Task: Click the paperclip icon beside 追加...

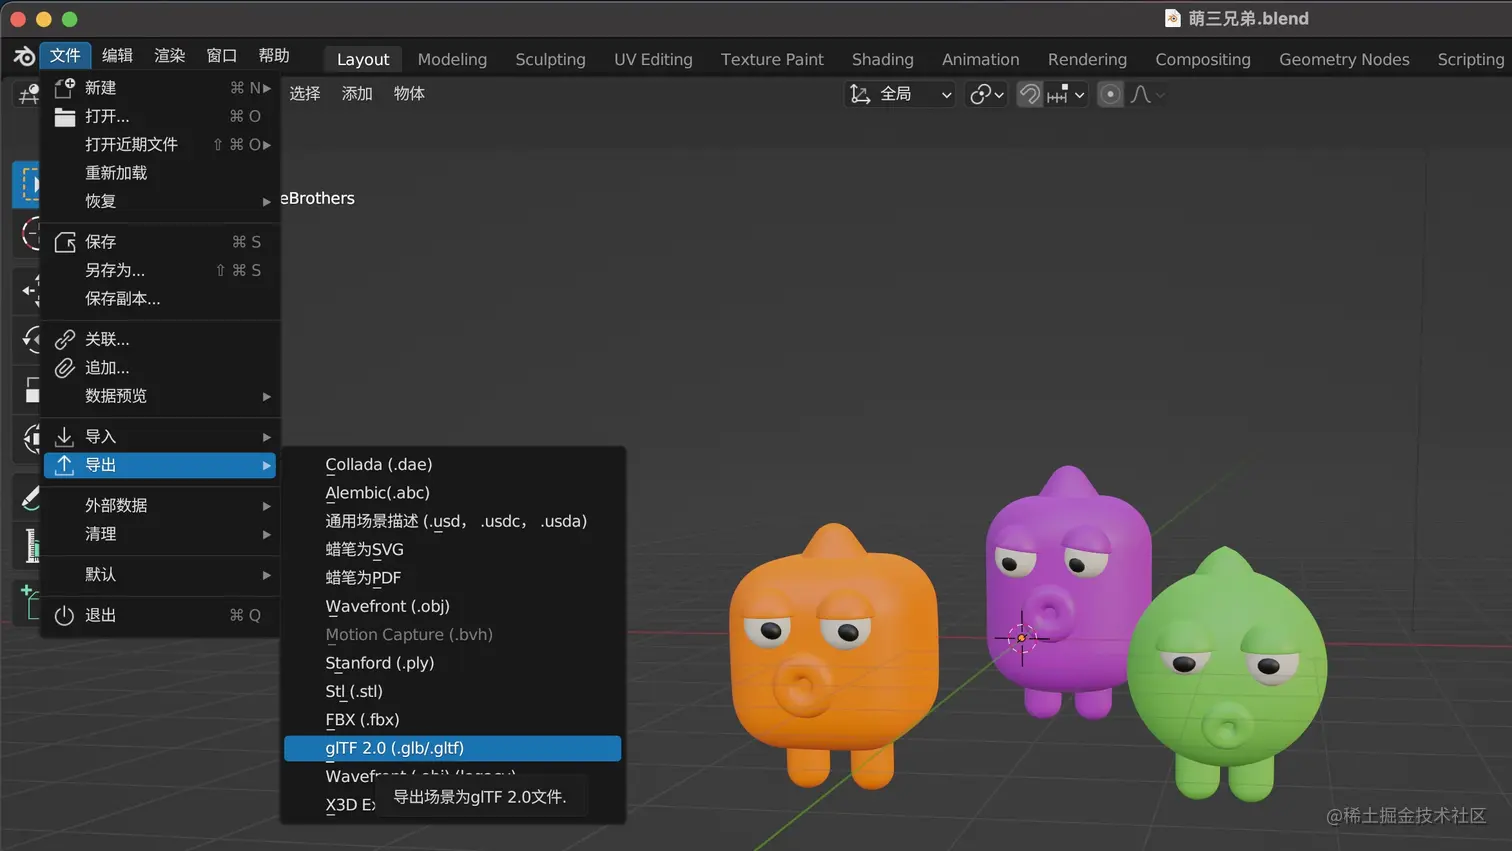Action: click(65, 368)
